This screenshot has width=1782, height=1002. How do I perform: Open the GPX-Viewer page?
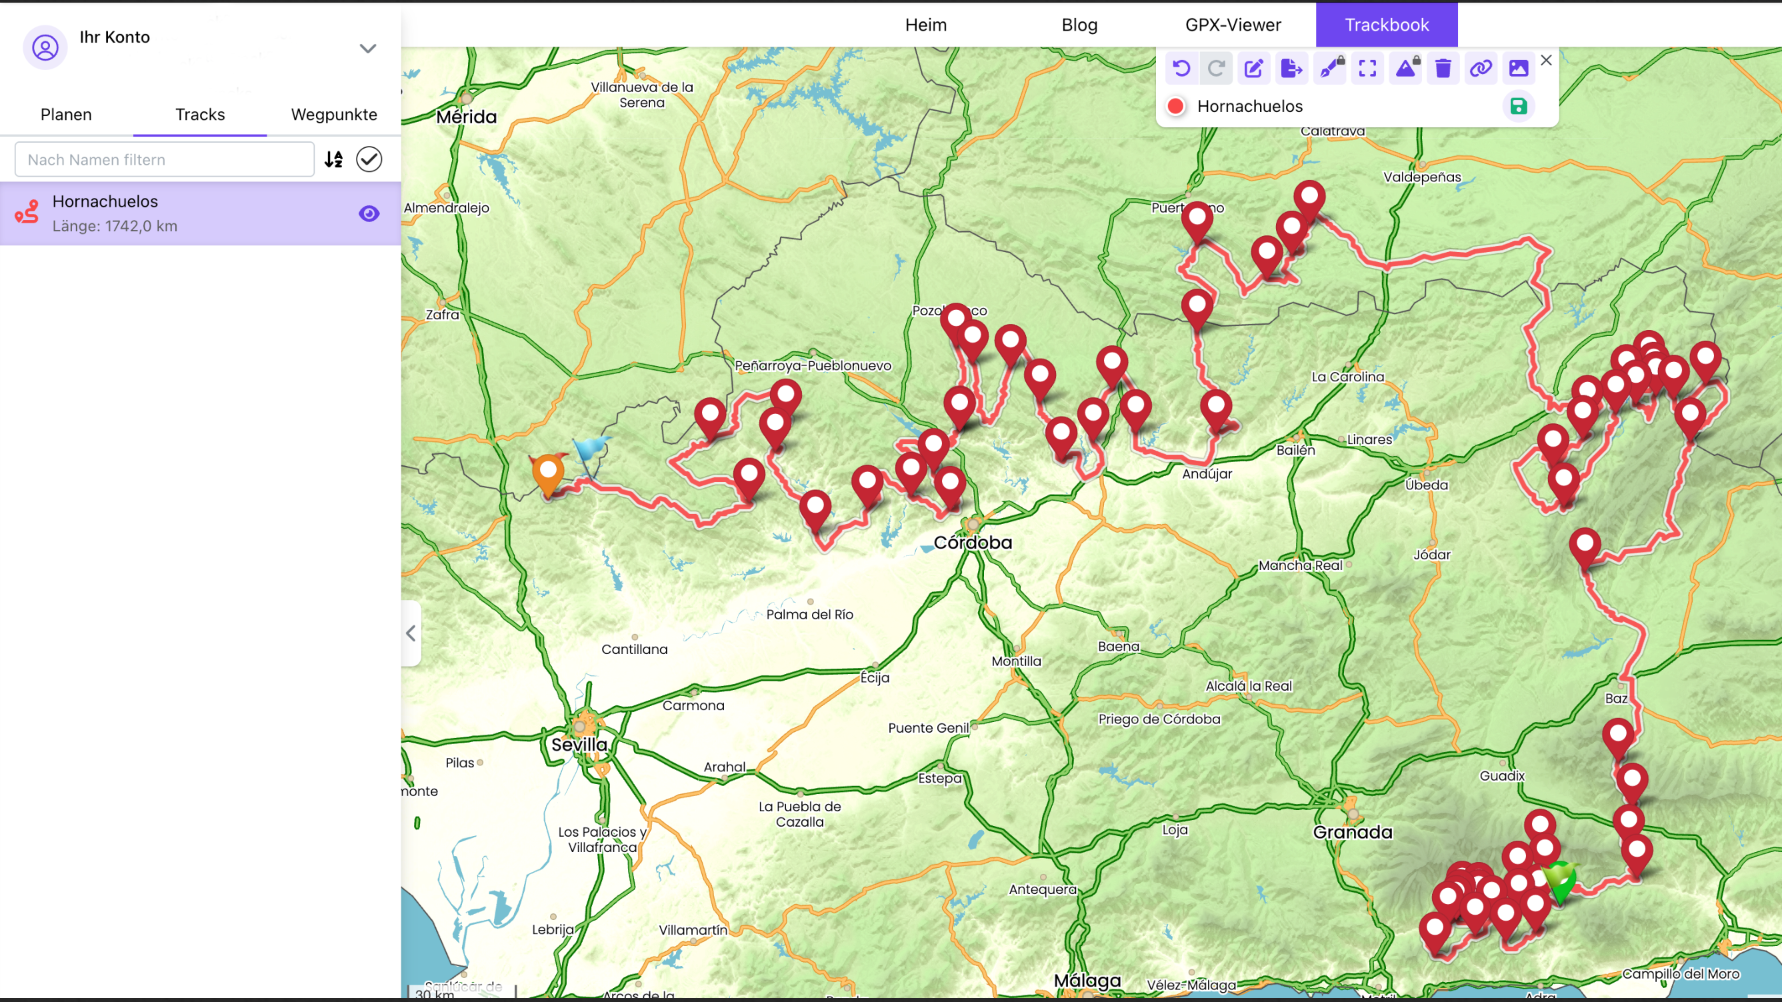pyautogui.click(x=1233, y=24)
